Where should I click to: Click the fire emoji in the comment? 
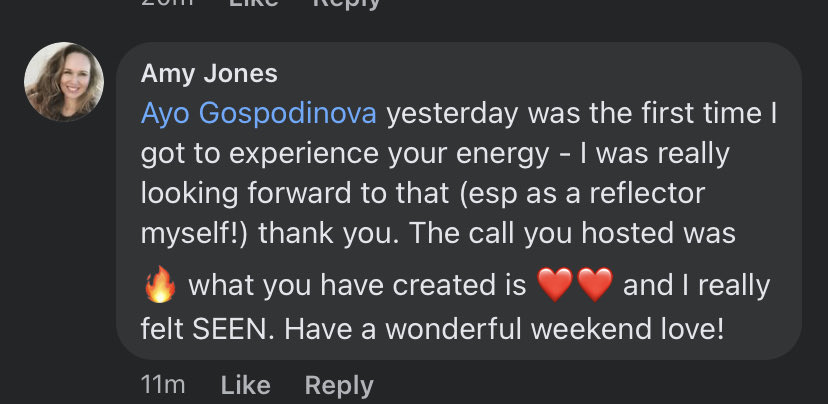159,287
